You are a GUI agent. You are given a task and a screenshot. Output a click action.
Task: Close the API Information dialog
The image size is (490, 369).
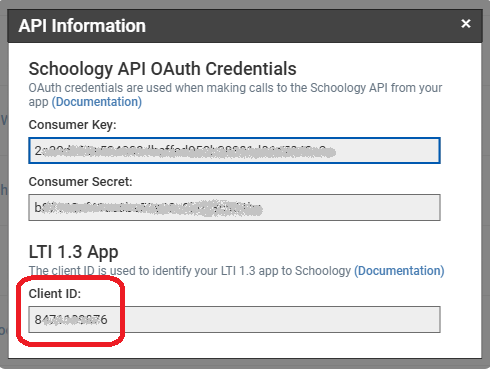point(466,24)
